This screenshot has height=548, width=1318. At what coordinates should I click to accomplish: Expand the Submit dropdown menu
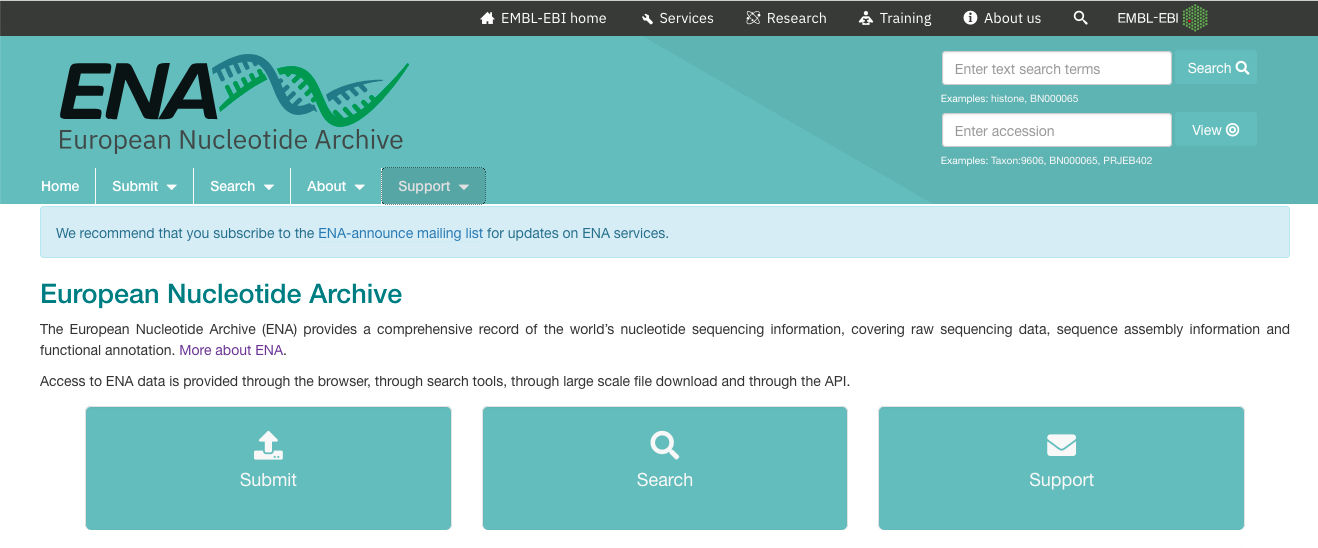click(x=145, y=186)
